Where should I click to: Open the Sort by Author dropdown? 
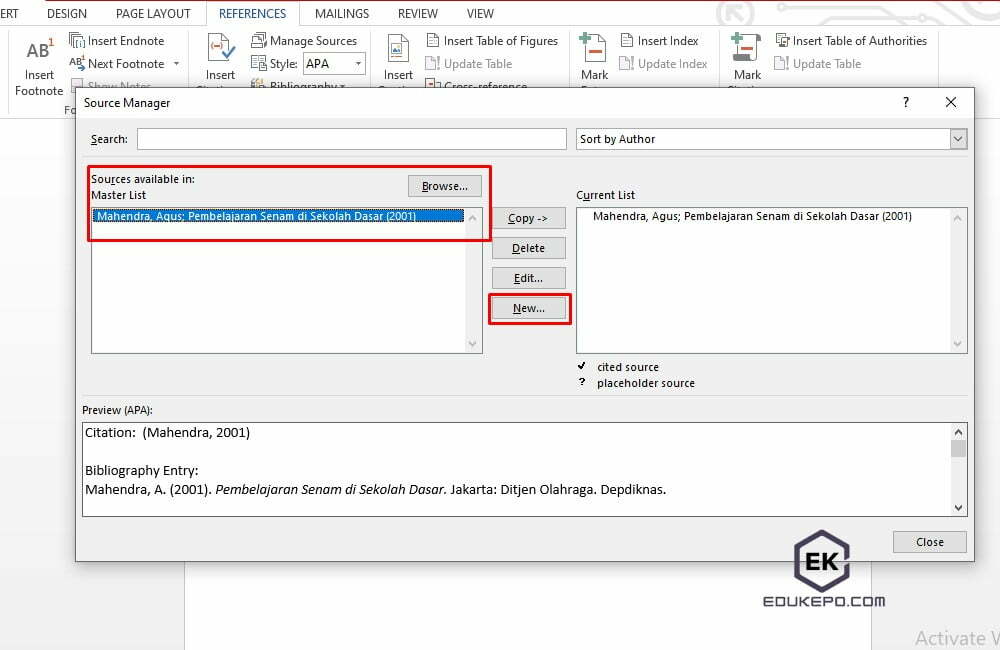coord(958,139)
